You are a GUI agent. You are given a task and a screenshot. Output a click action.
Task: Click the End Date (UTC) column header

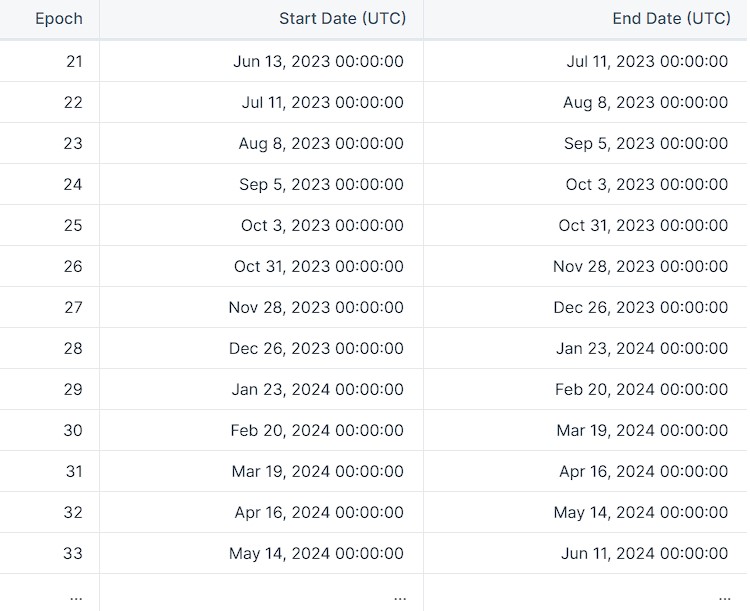coord(670,19)
